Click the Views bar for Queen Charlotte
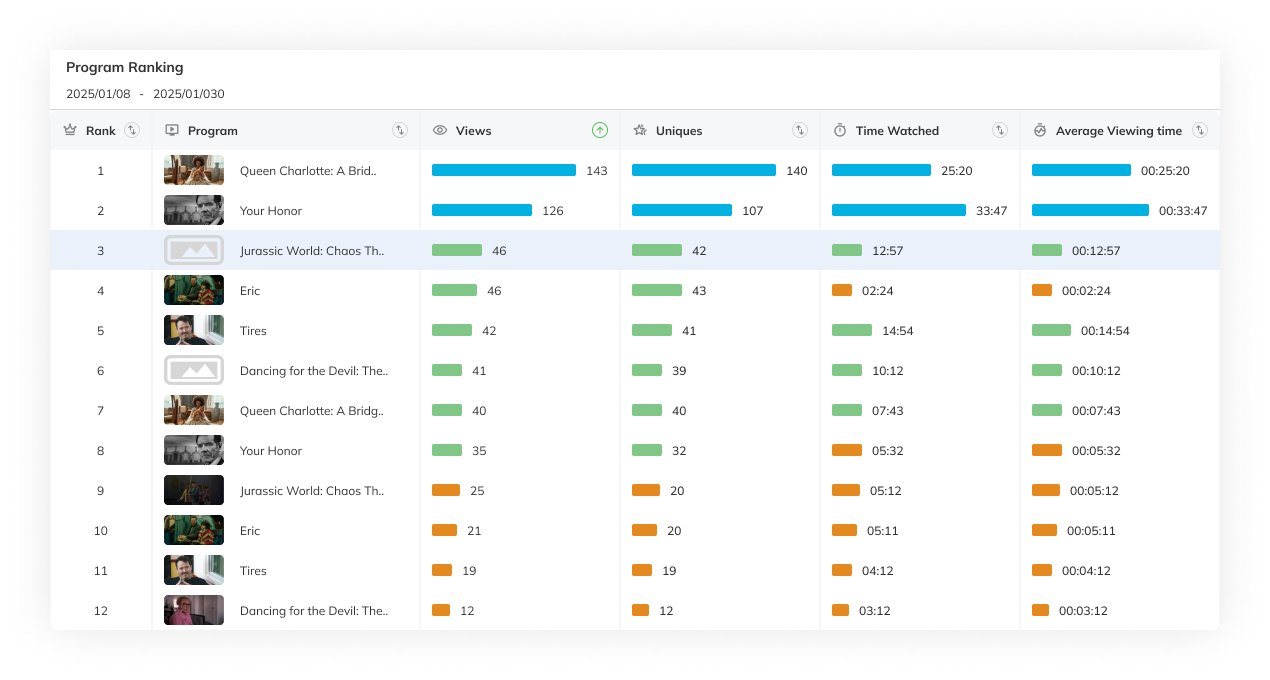Screen dimensions: 1270x680 click(503, 170)
